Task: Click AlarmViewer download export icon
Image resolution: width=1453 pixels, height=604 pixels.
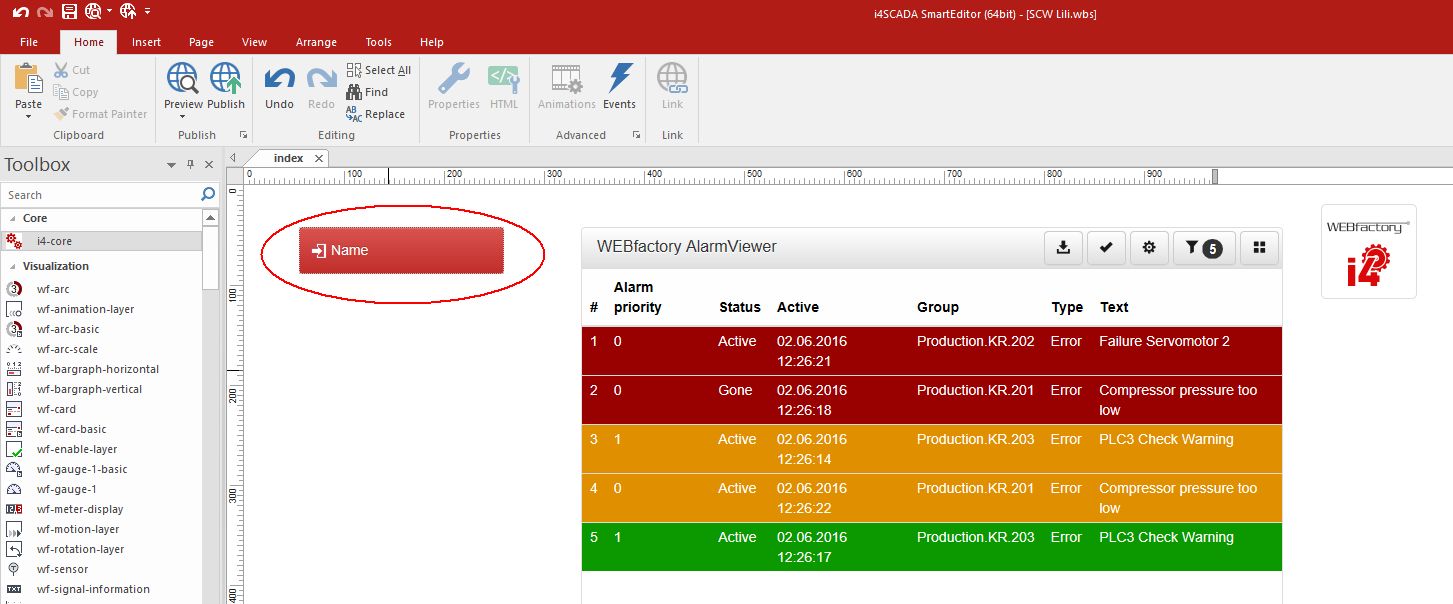Action: (x=1063, y=248)
